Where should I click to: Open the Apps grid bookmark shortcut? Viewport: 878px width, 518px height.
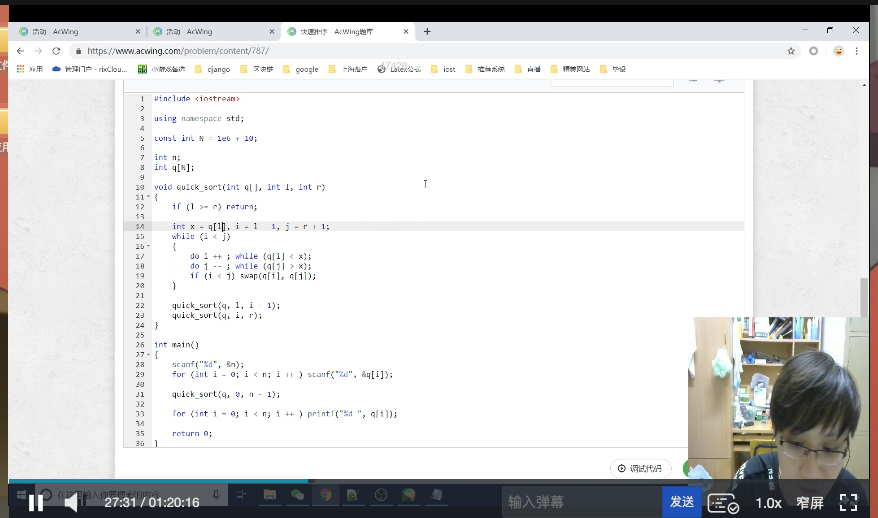[29, 69]
